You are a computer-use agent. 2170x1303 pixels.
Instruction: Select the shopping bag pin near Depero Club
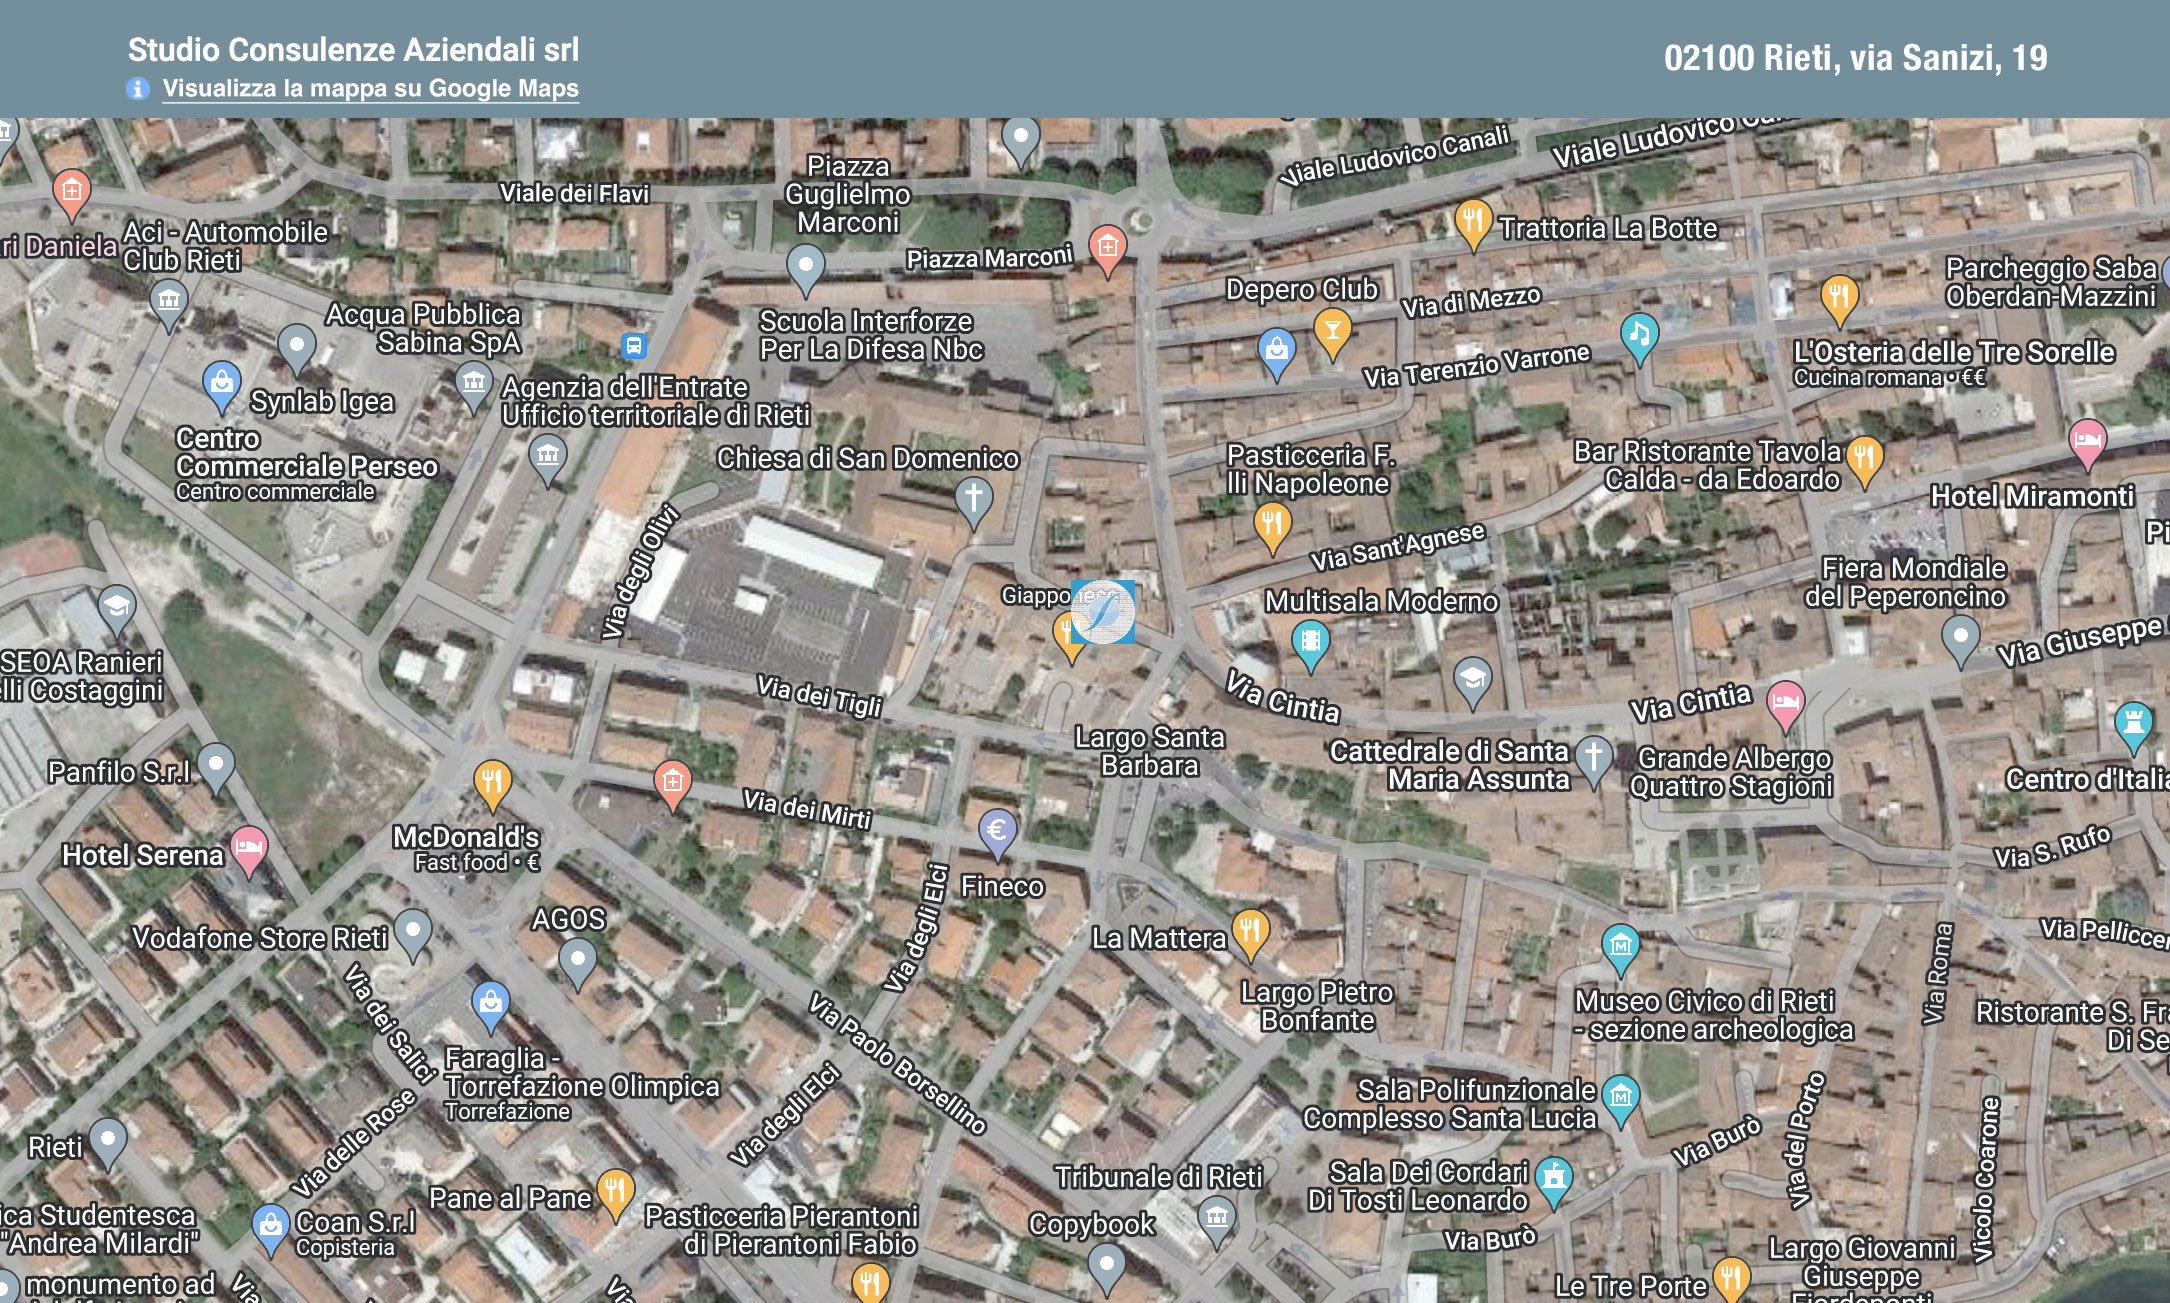(1276, 352)
